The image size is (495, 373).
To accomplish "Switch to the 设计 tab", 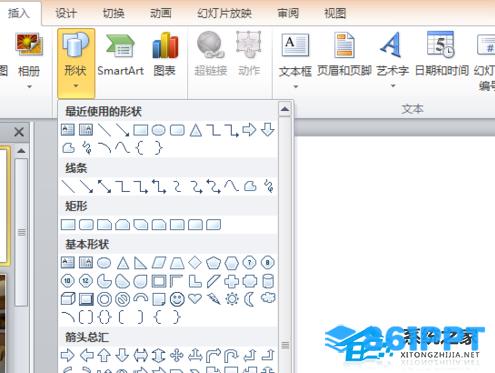I will [66, 13].
